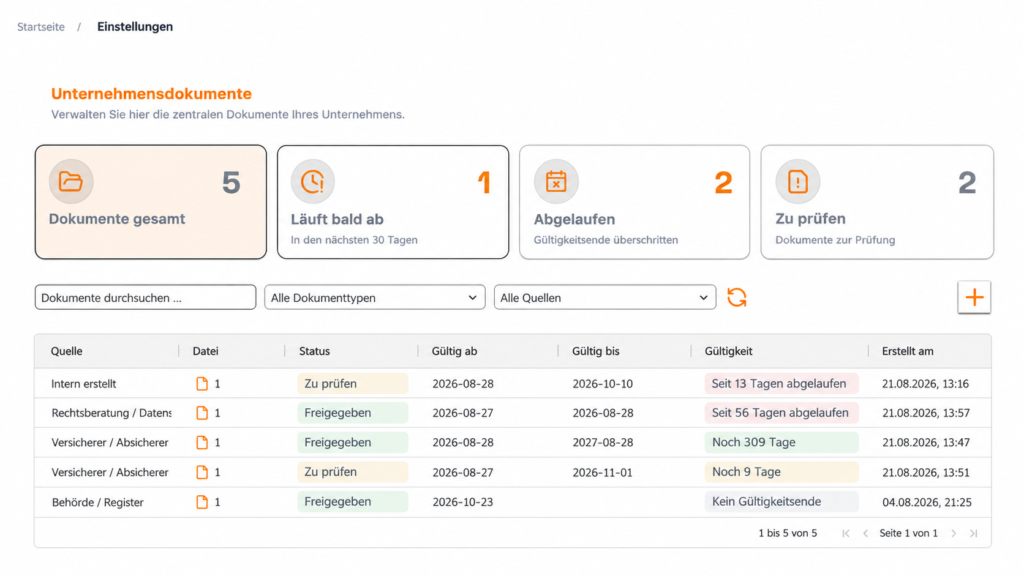
Task: Go to next page of the table
Action: point(953,534)
